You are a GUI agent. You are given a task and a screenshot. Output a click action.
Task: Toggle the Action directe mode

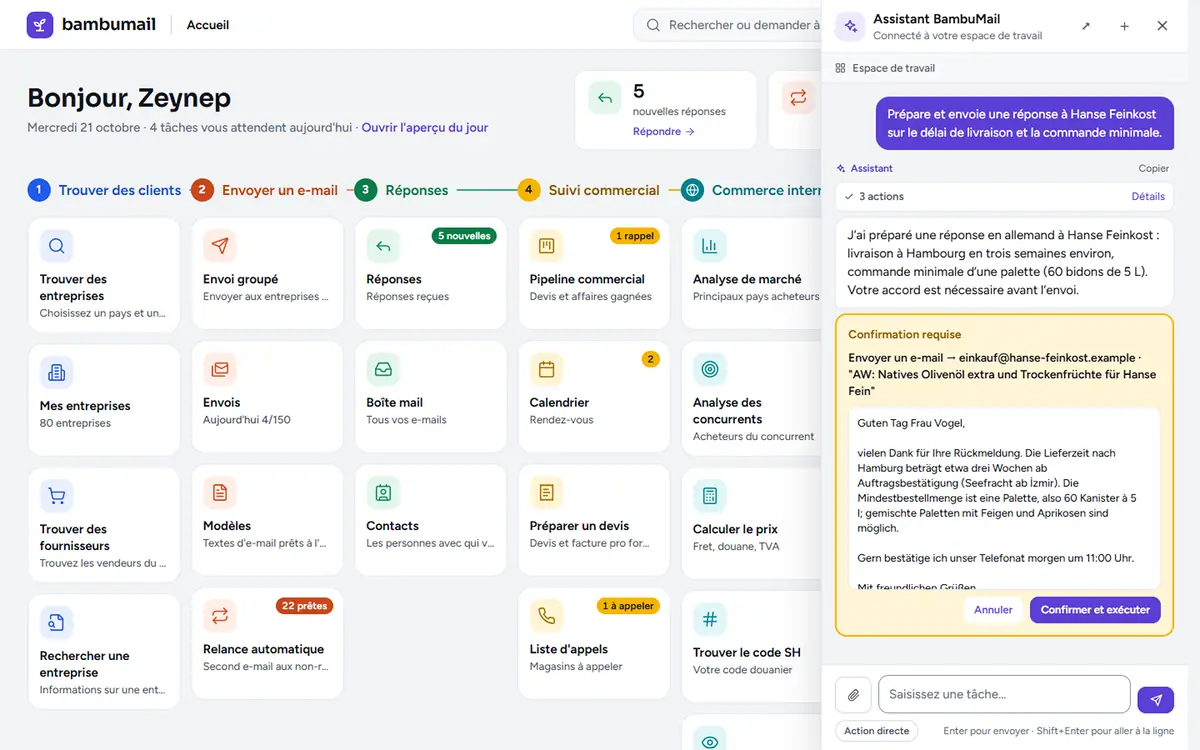(878, 731)
